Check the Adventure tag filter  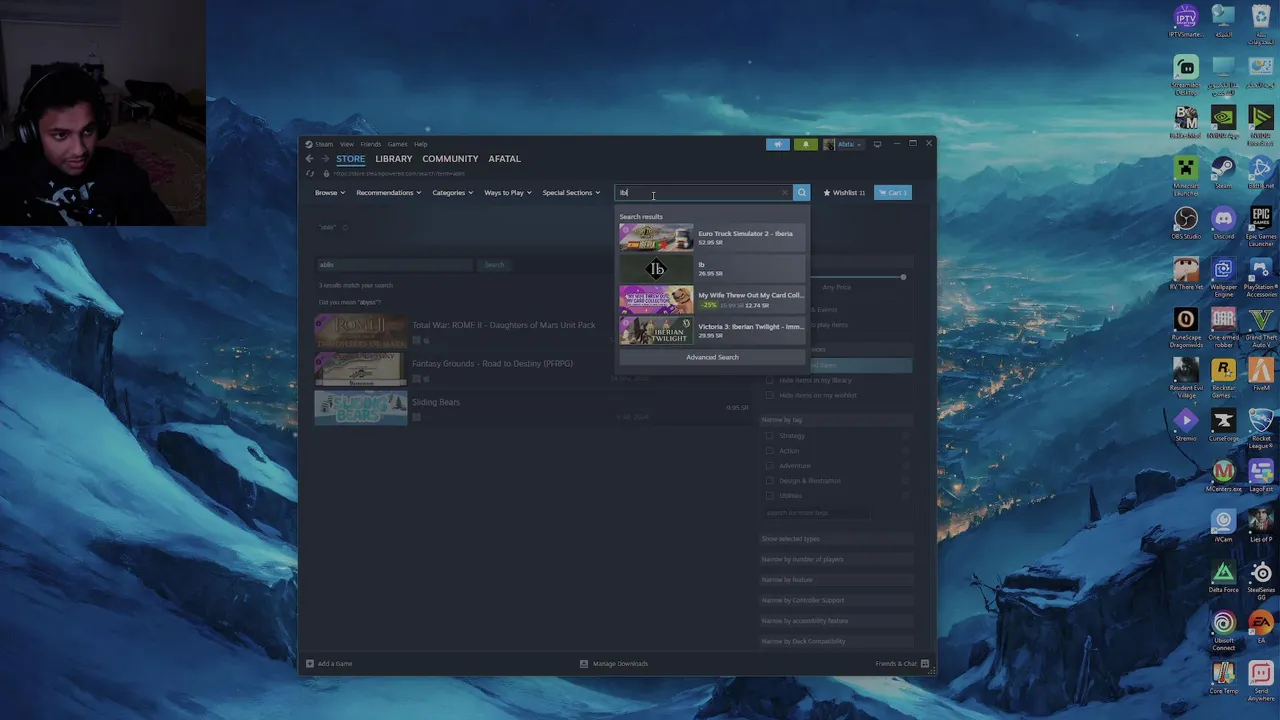tap(770, 466)
